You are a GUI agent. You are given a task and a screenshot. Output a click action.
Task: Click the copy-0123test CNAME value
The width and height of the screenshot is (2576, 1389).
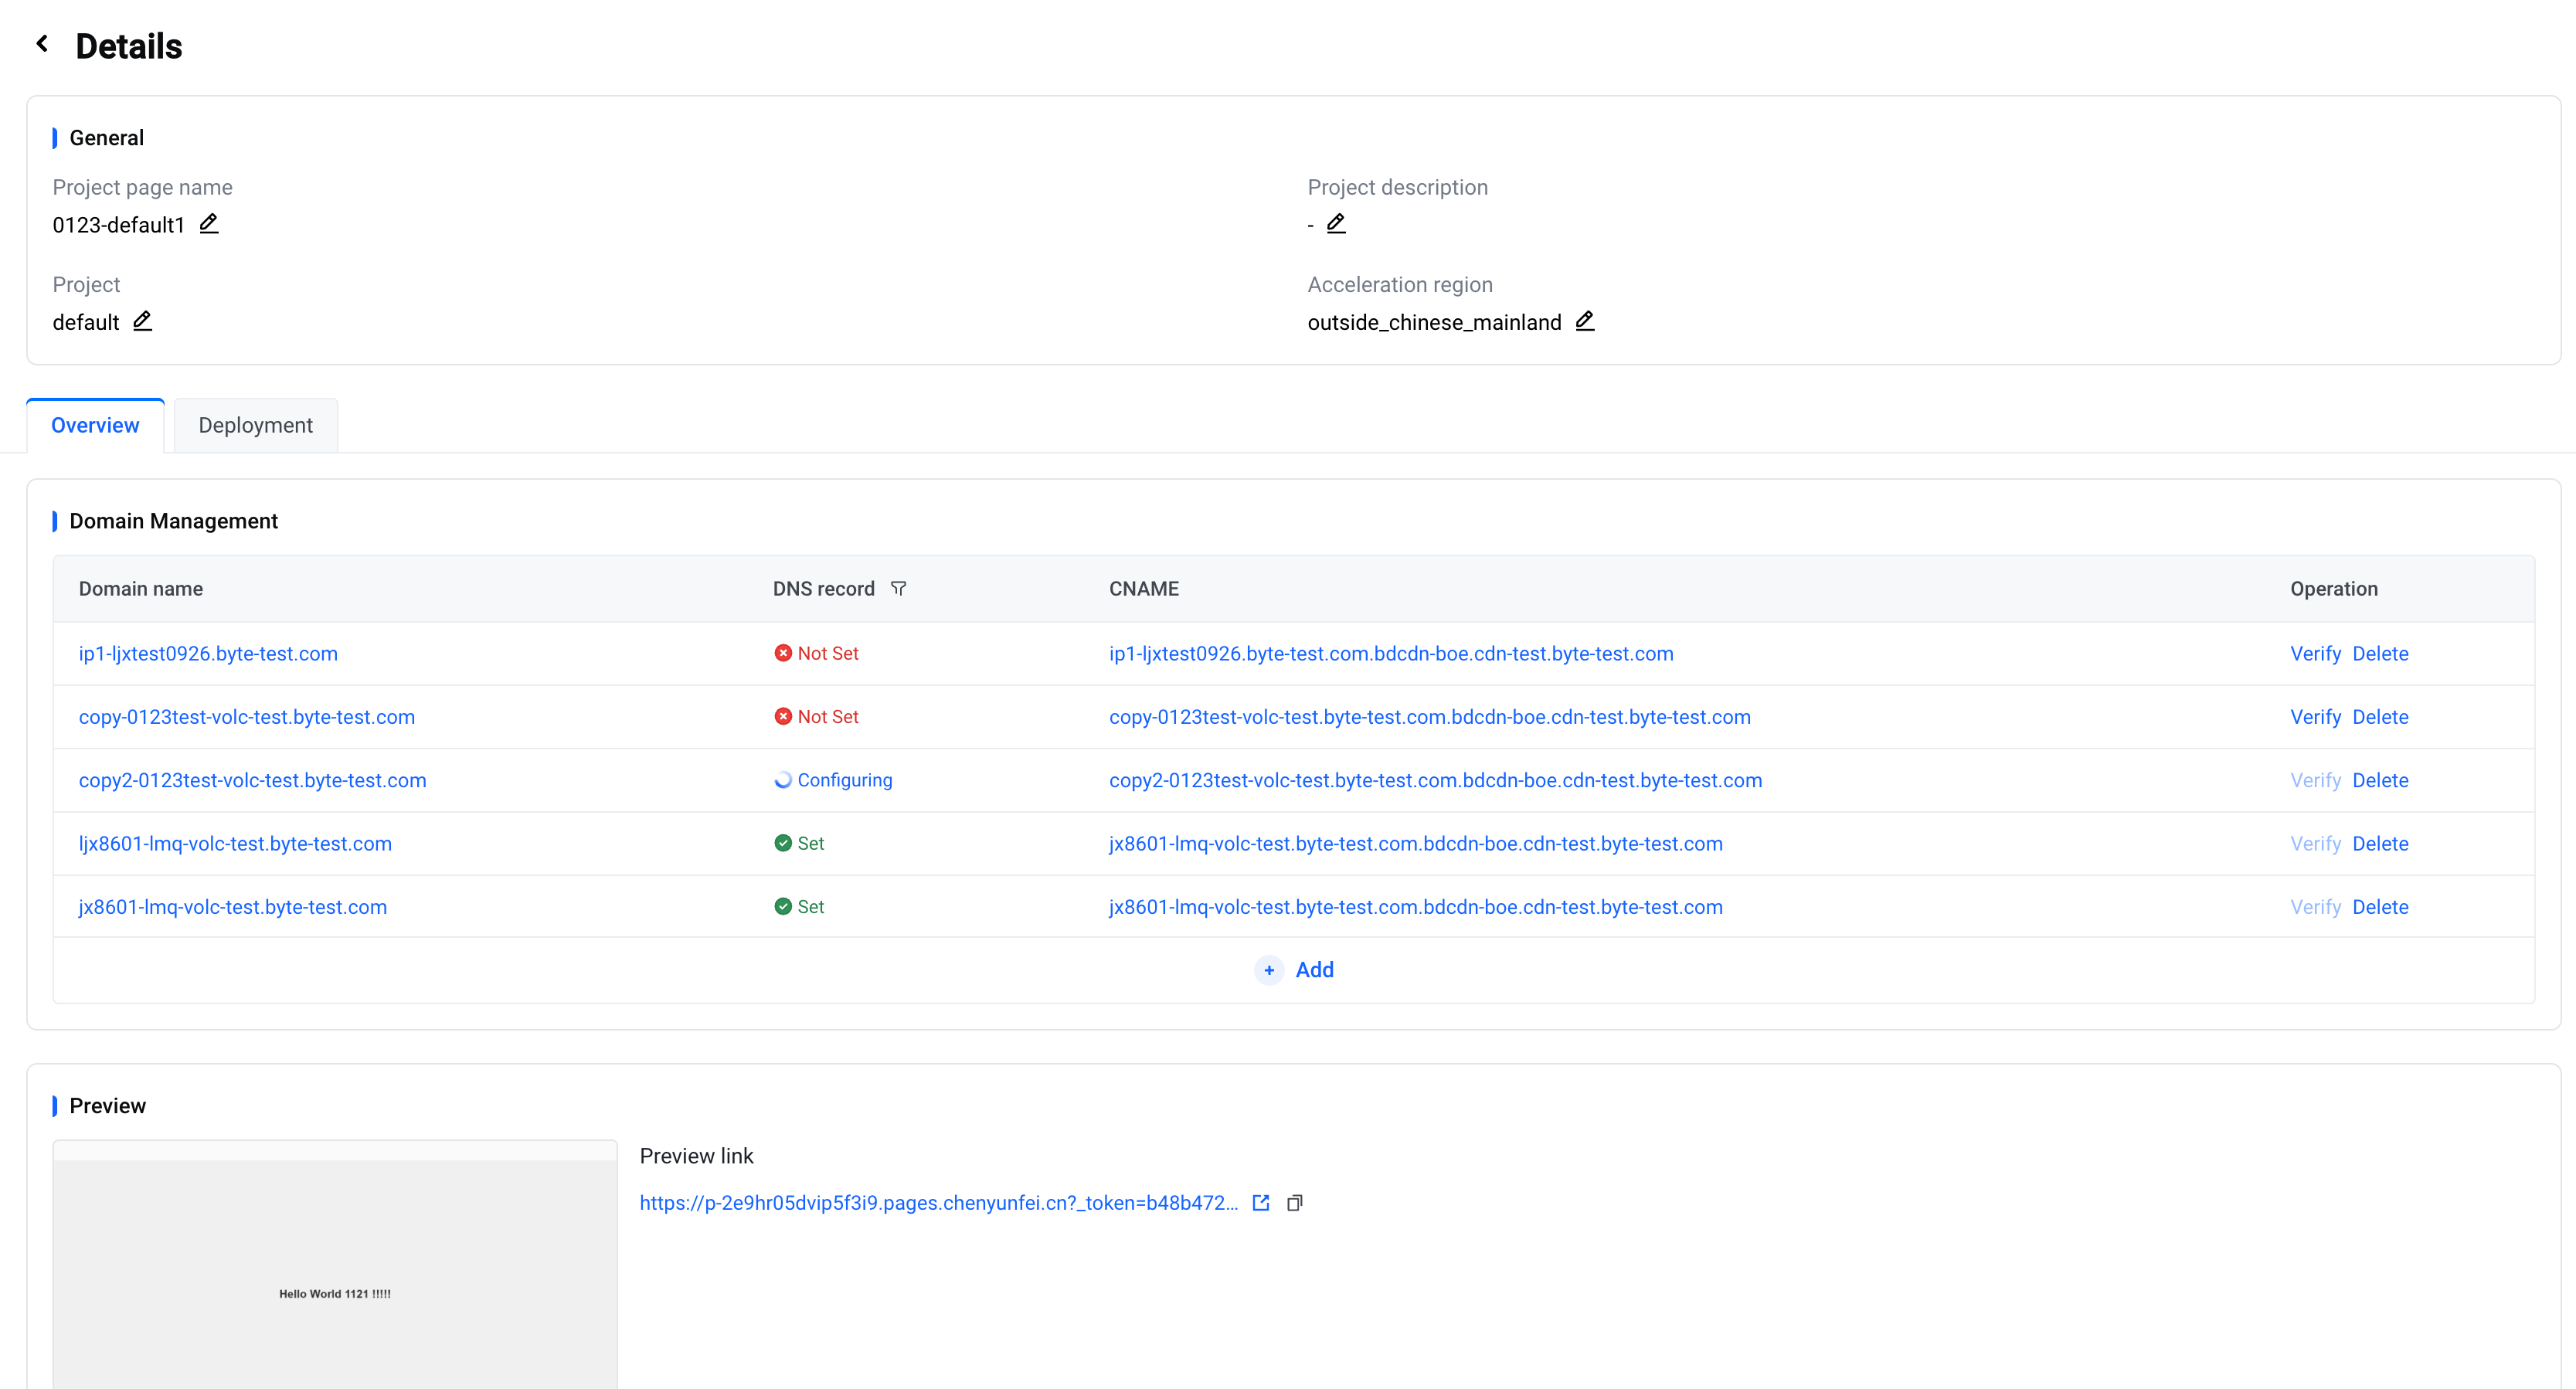click(1429, 717)
